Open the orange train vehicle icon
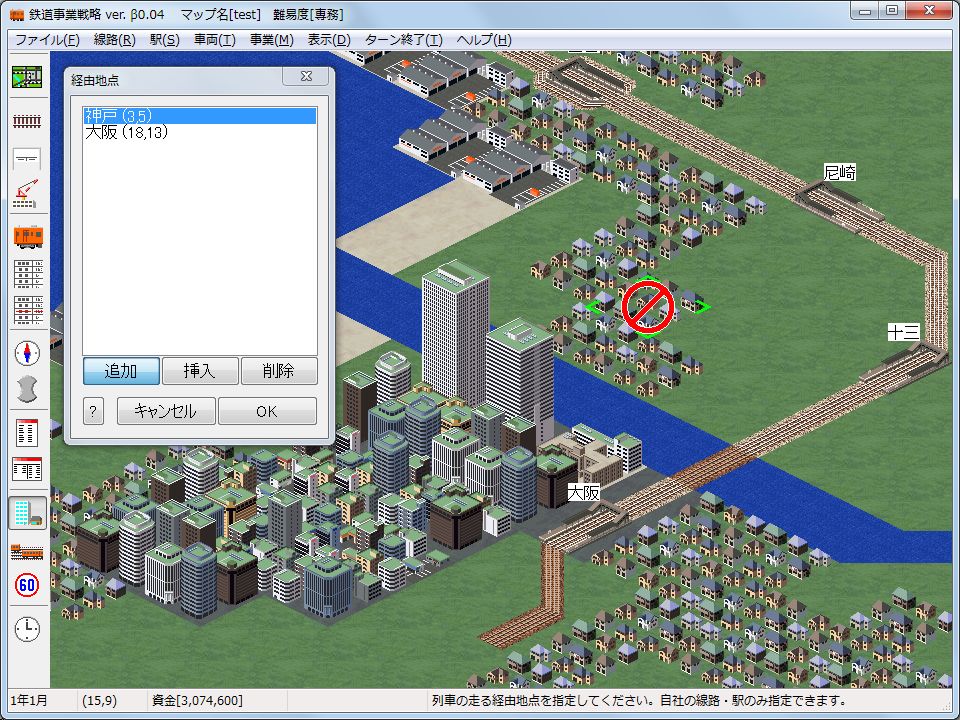 [x=27, y=236]
